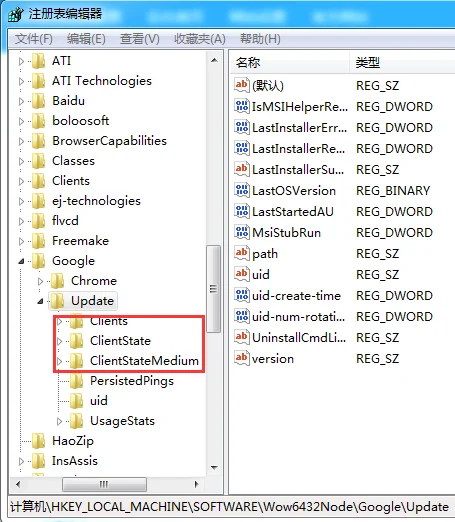Open the 收藏夹(A) menu
The image size is (455, 522).
(x=200, y=39)
